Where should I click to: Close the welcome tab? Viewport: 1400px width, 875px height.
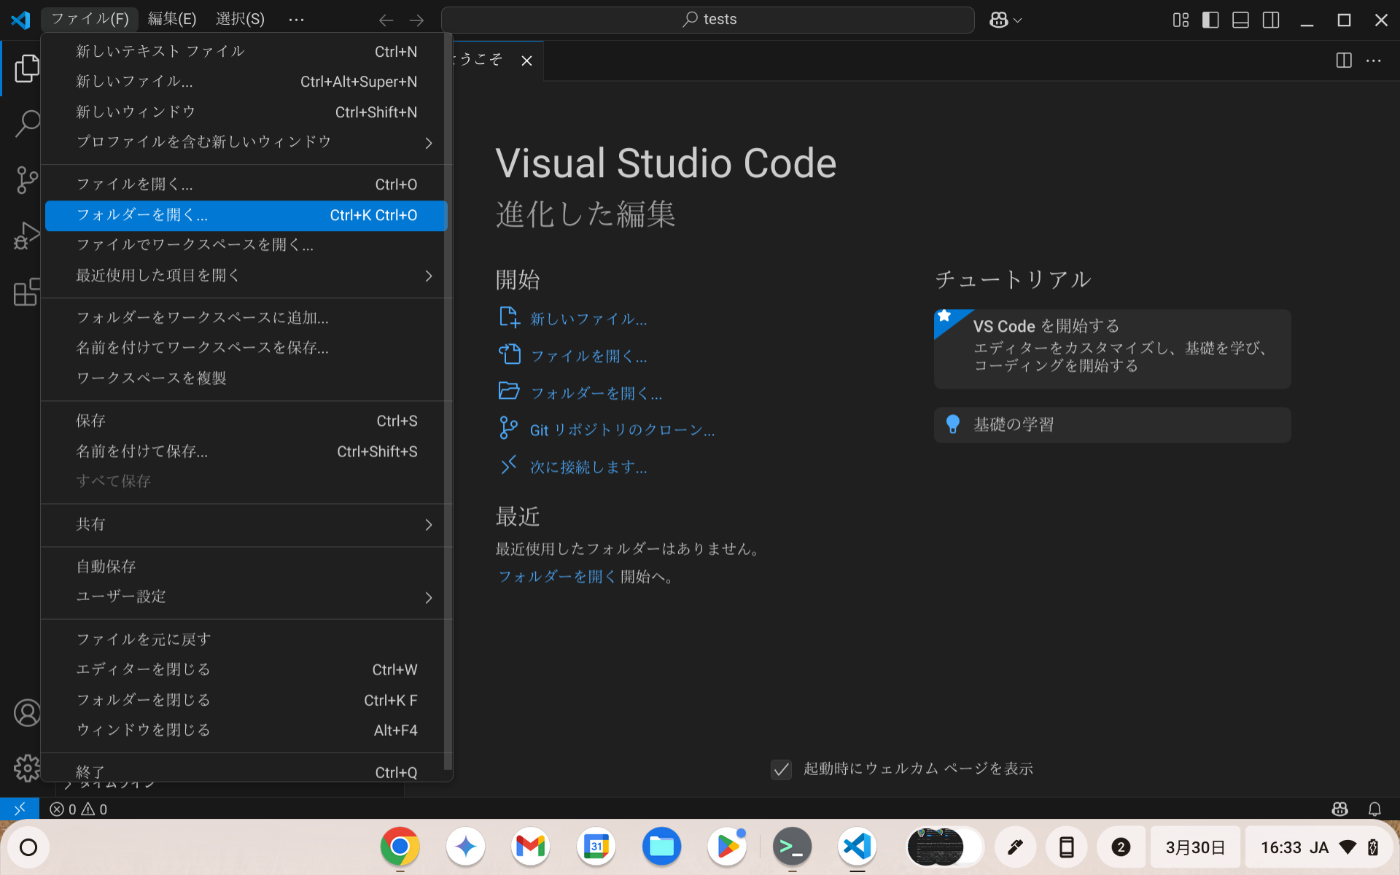pos(526,61)
